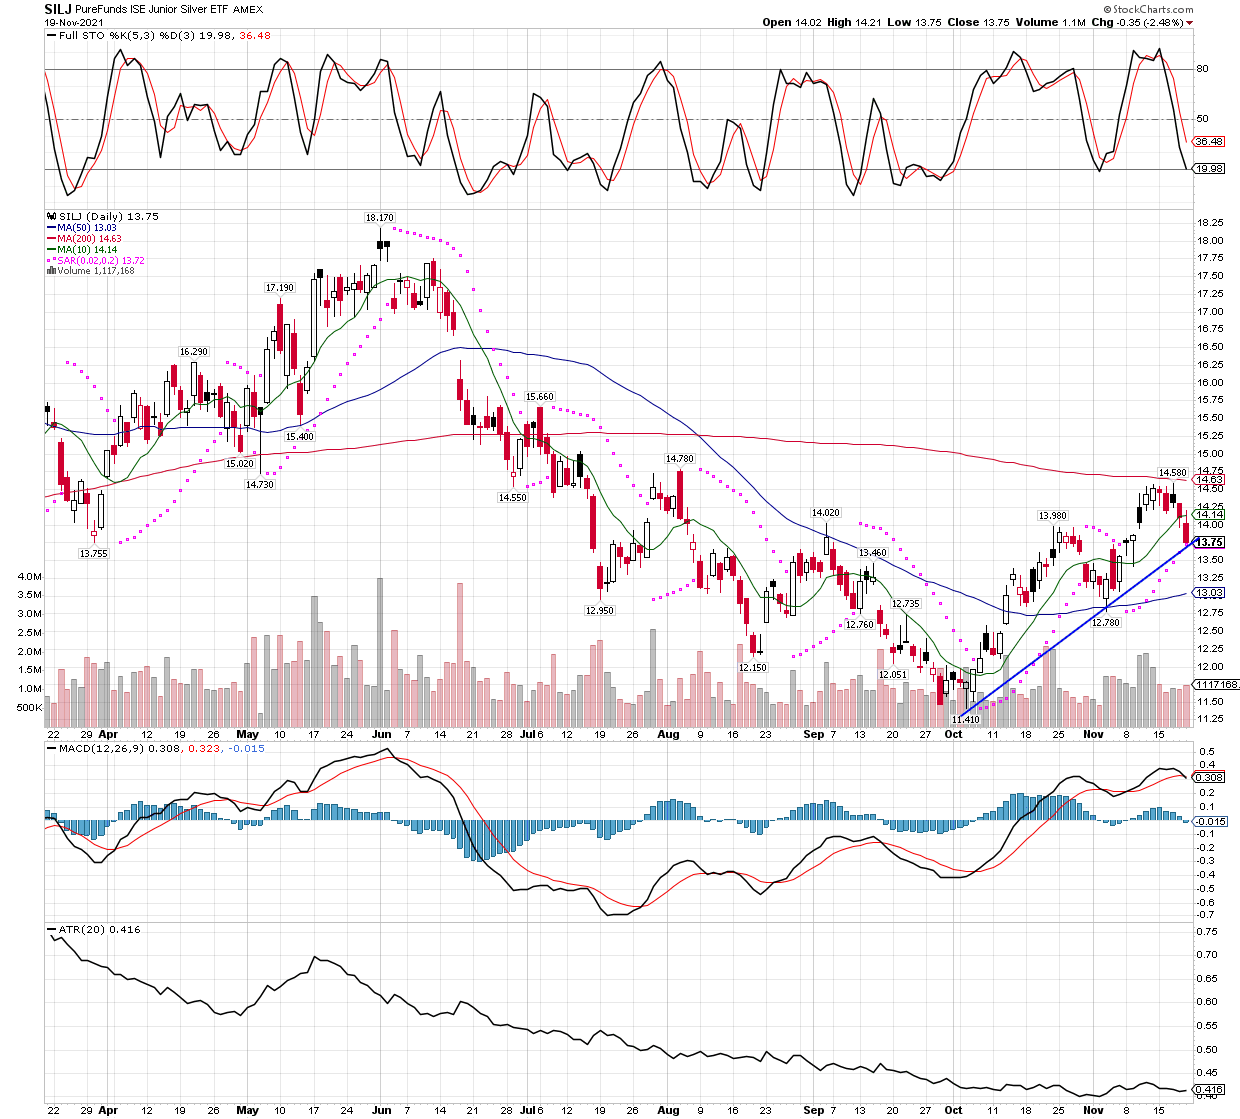Screen dimensions: 1240x1119
Task: Click the High 14.21 value in the header
Action: point(852,22)
